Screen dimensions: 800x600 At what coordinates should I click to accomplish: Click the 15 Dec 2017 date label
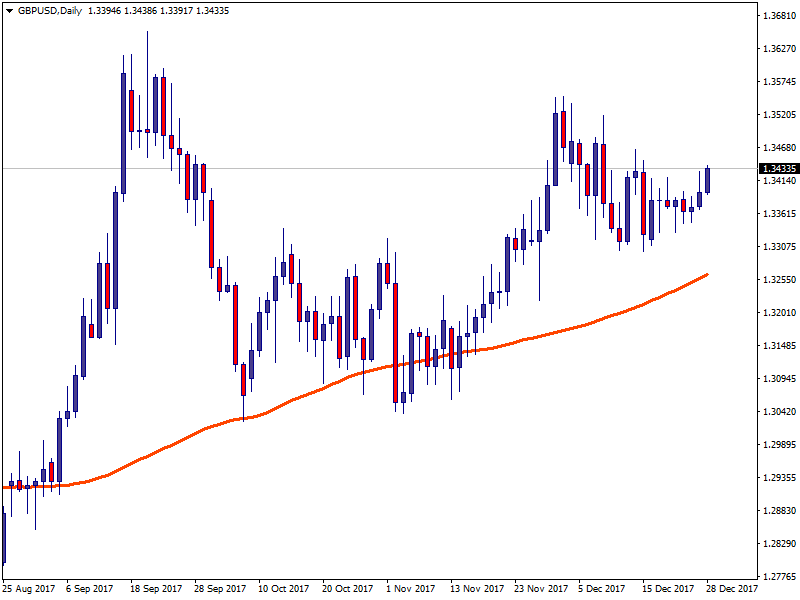click(x=668, y=589)
